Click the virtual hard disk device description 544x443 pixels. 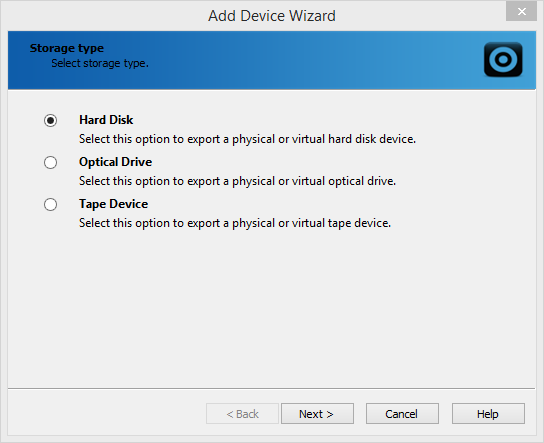click(x=247, y=139)
